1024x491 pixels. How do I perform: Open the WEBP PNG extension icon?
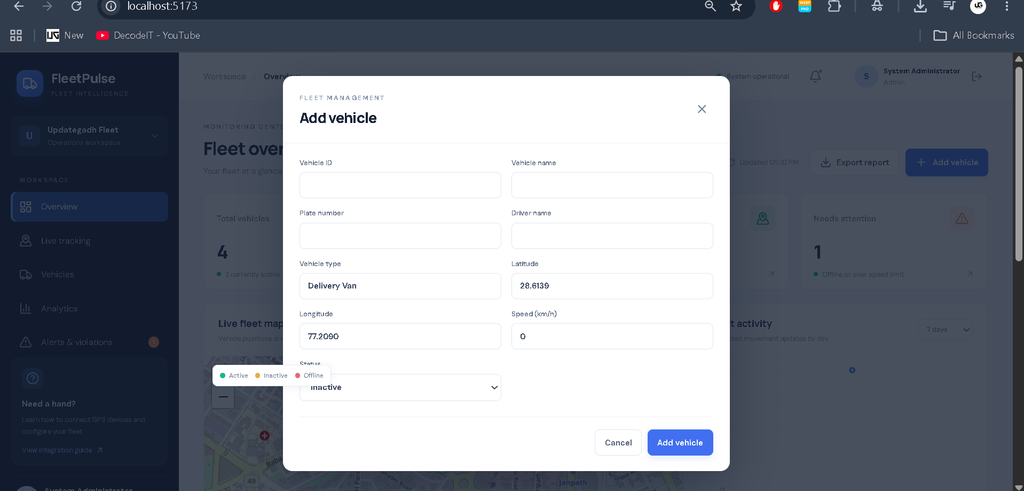tap(805, 6)
